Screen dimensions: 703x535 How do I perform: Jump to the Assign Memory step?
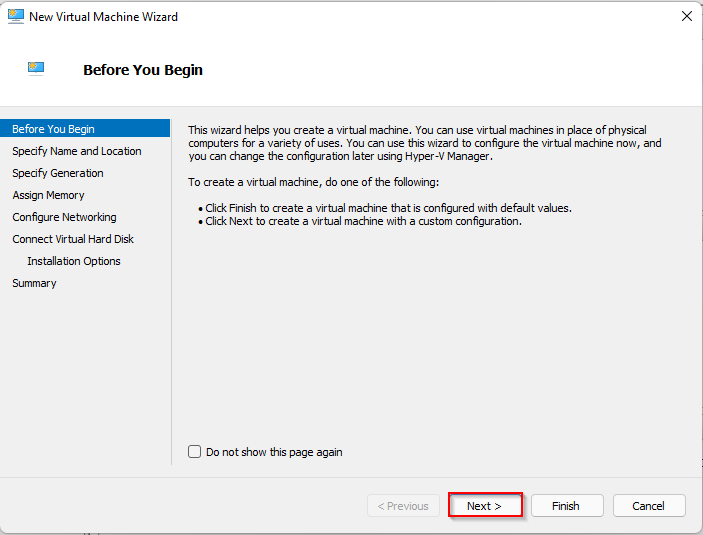(48, 195)
